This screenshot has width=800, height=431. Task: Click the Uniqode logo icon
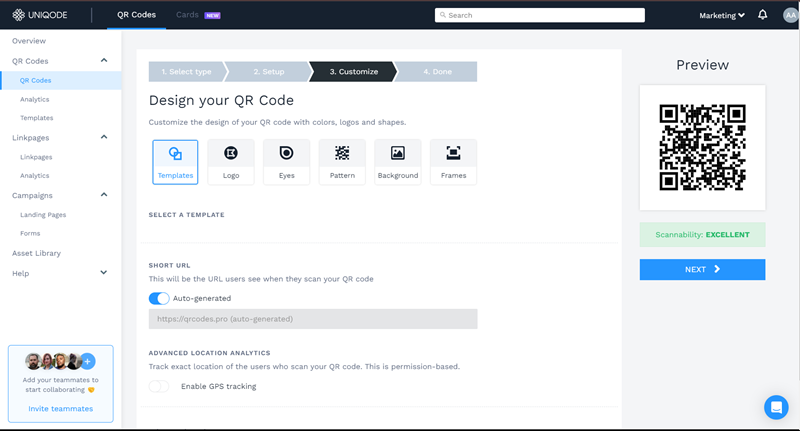coord(18,15)
